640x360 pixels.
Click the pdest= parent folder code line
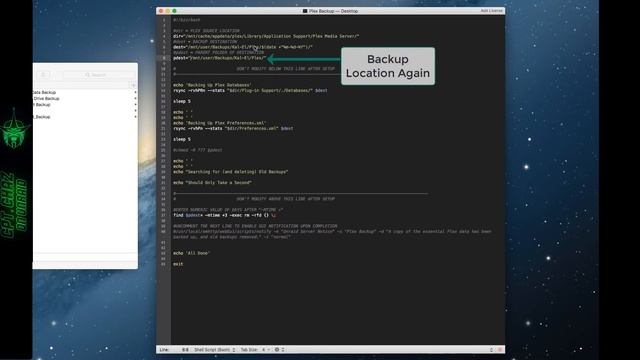pos(220,58)
